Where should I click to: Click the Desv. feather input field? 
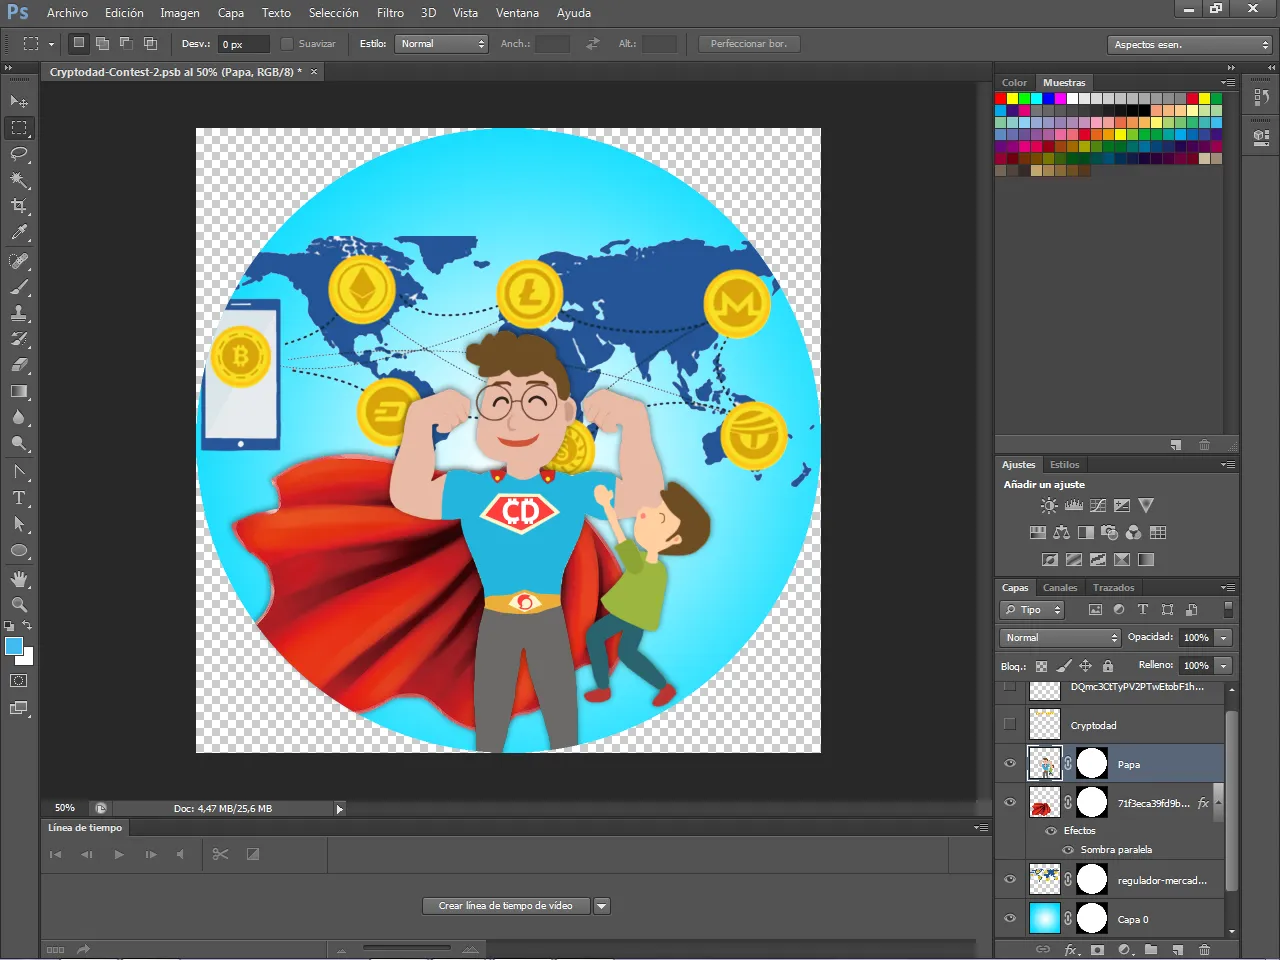(x=244, y=44)
